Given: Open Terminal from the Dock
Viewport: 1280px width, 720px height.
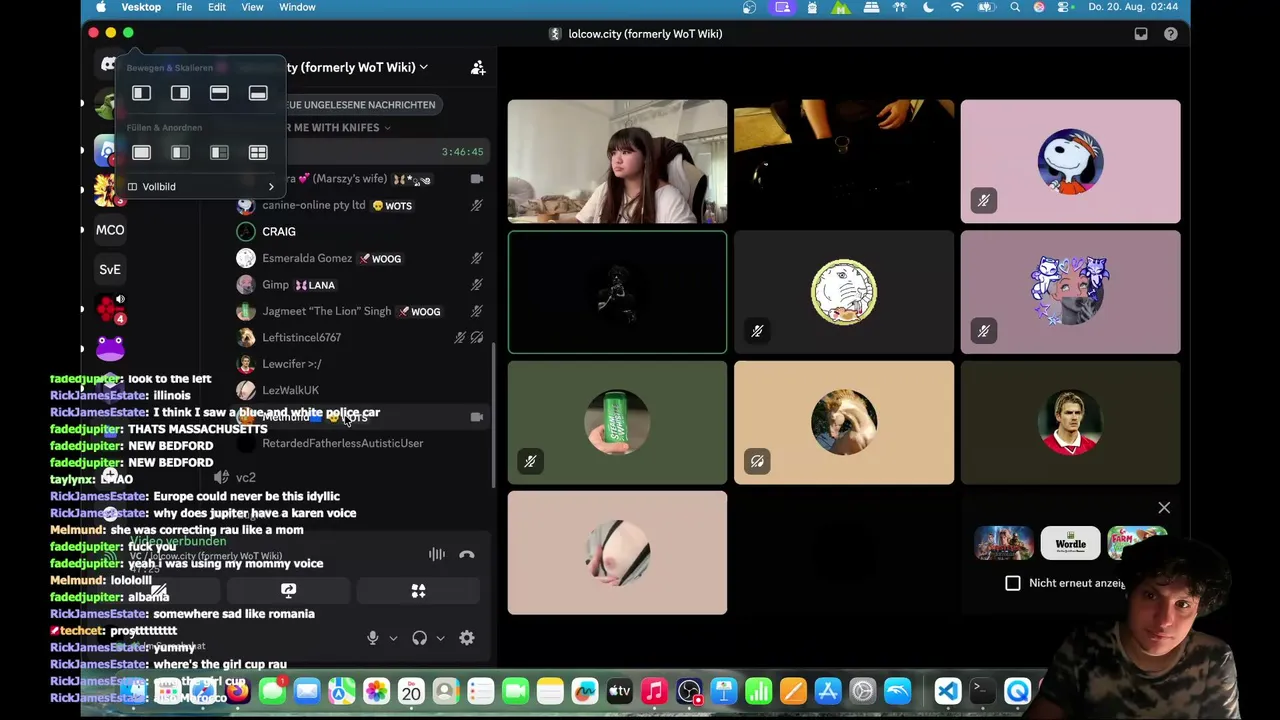Looking at the screenshot, I should coord(981,691).
